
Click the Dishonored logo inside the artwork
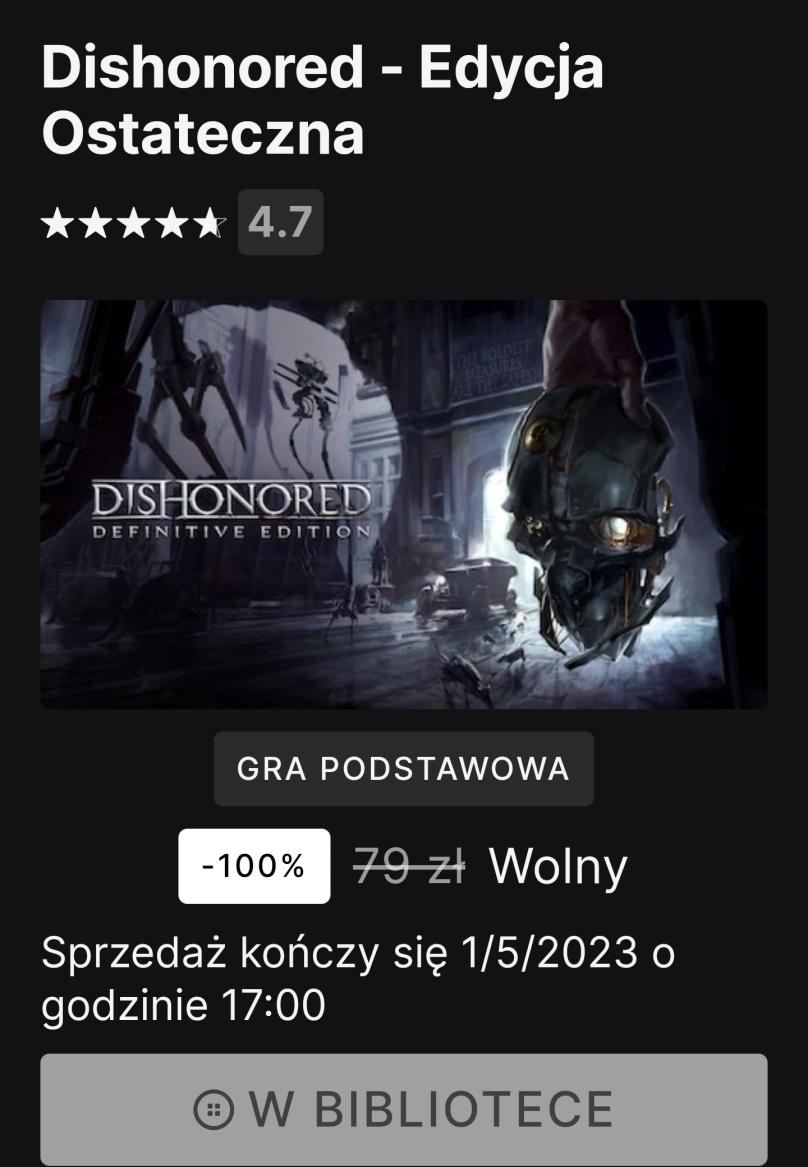pos(231,510)
